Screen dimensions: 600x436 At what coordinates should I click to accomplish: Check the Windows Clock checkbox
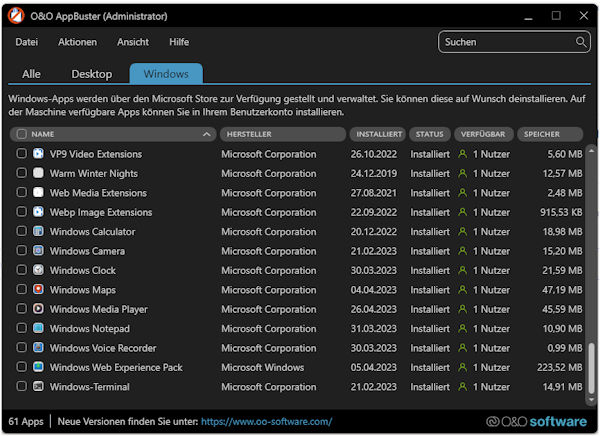[21, 270]
